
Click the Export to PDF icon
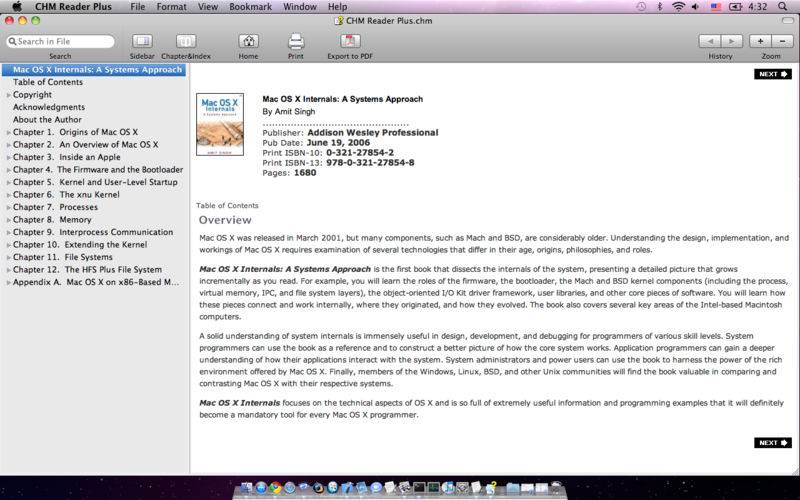click(350, 41)
